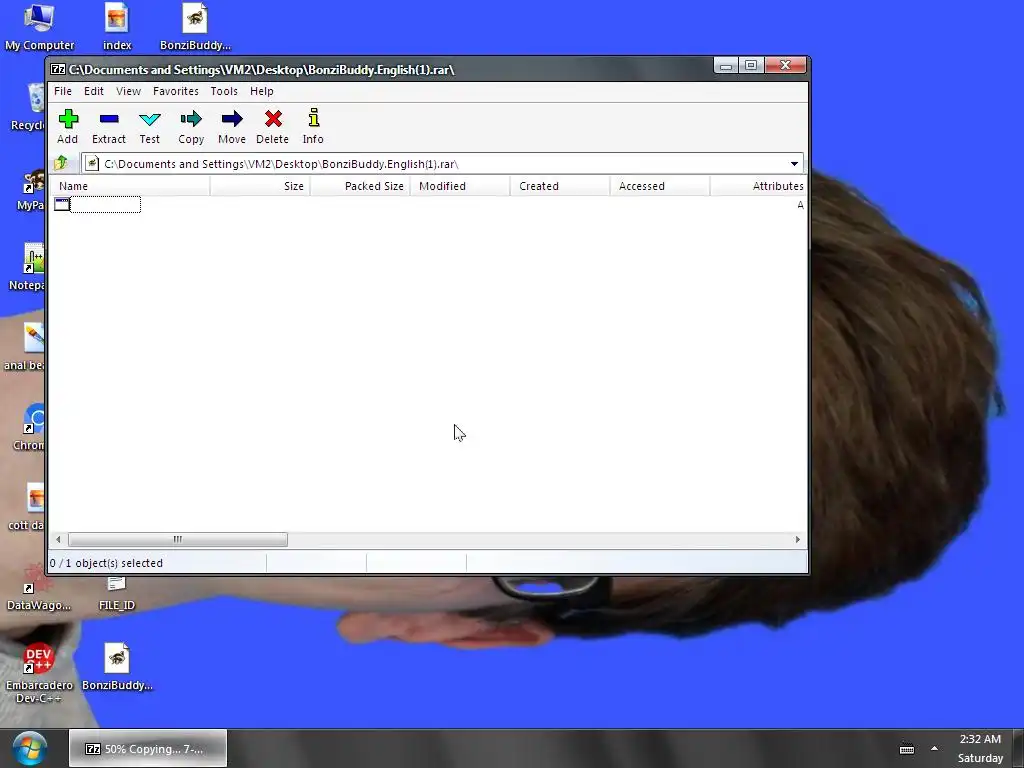
Task: Select the DataWago... desktop shortcut
Action: [38, 588]
